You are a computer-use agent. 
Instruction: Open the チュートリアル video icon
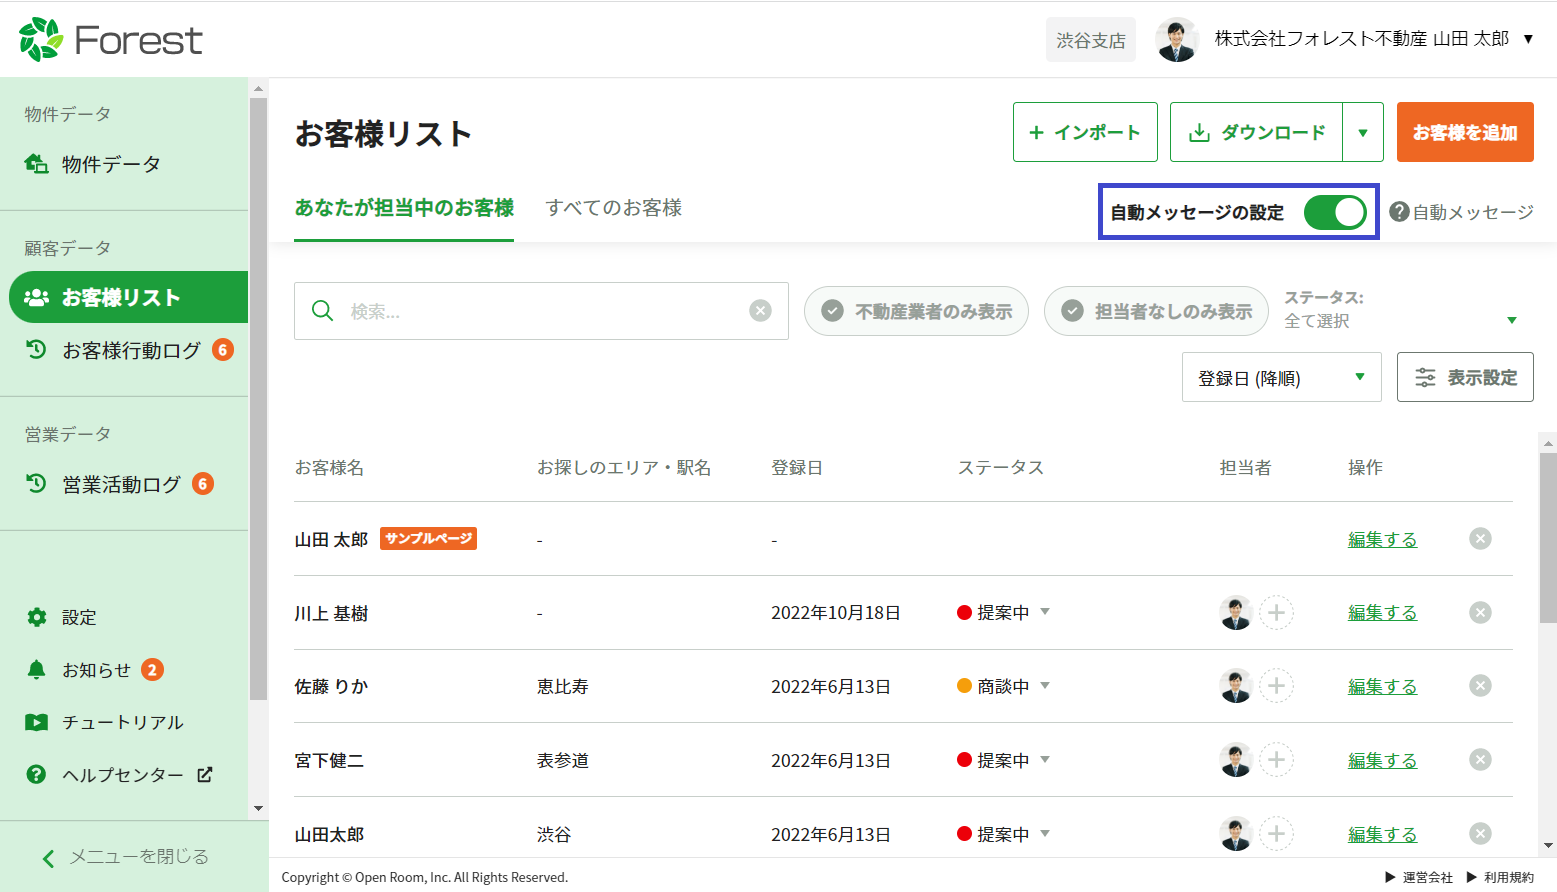37,722
